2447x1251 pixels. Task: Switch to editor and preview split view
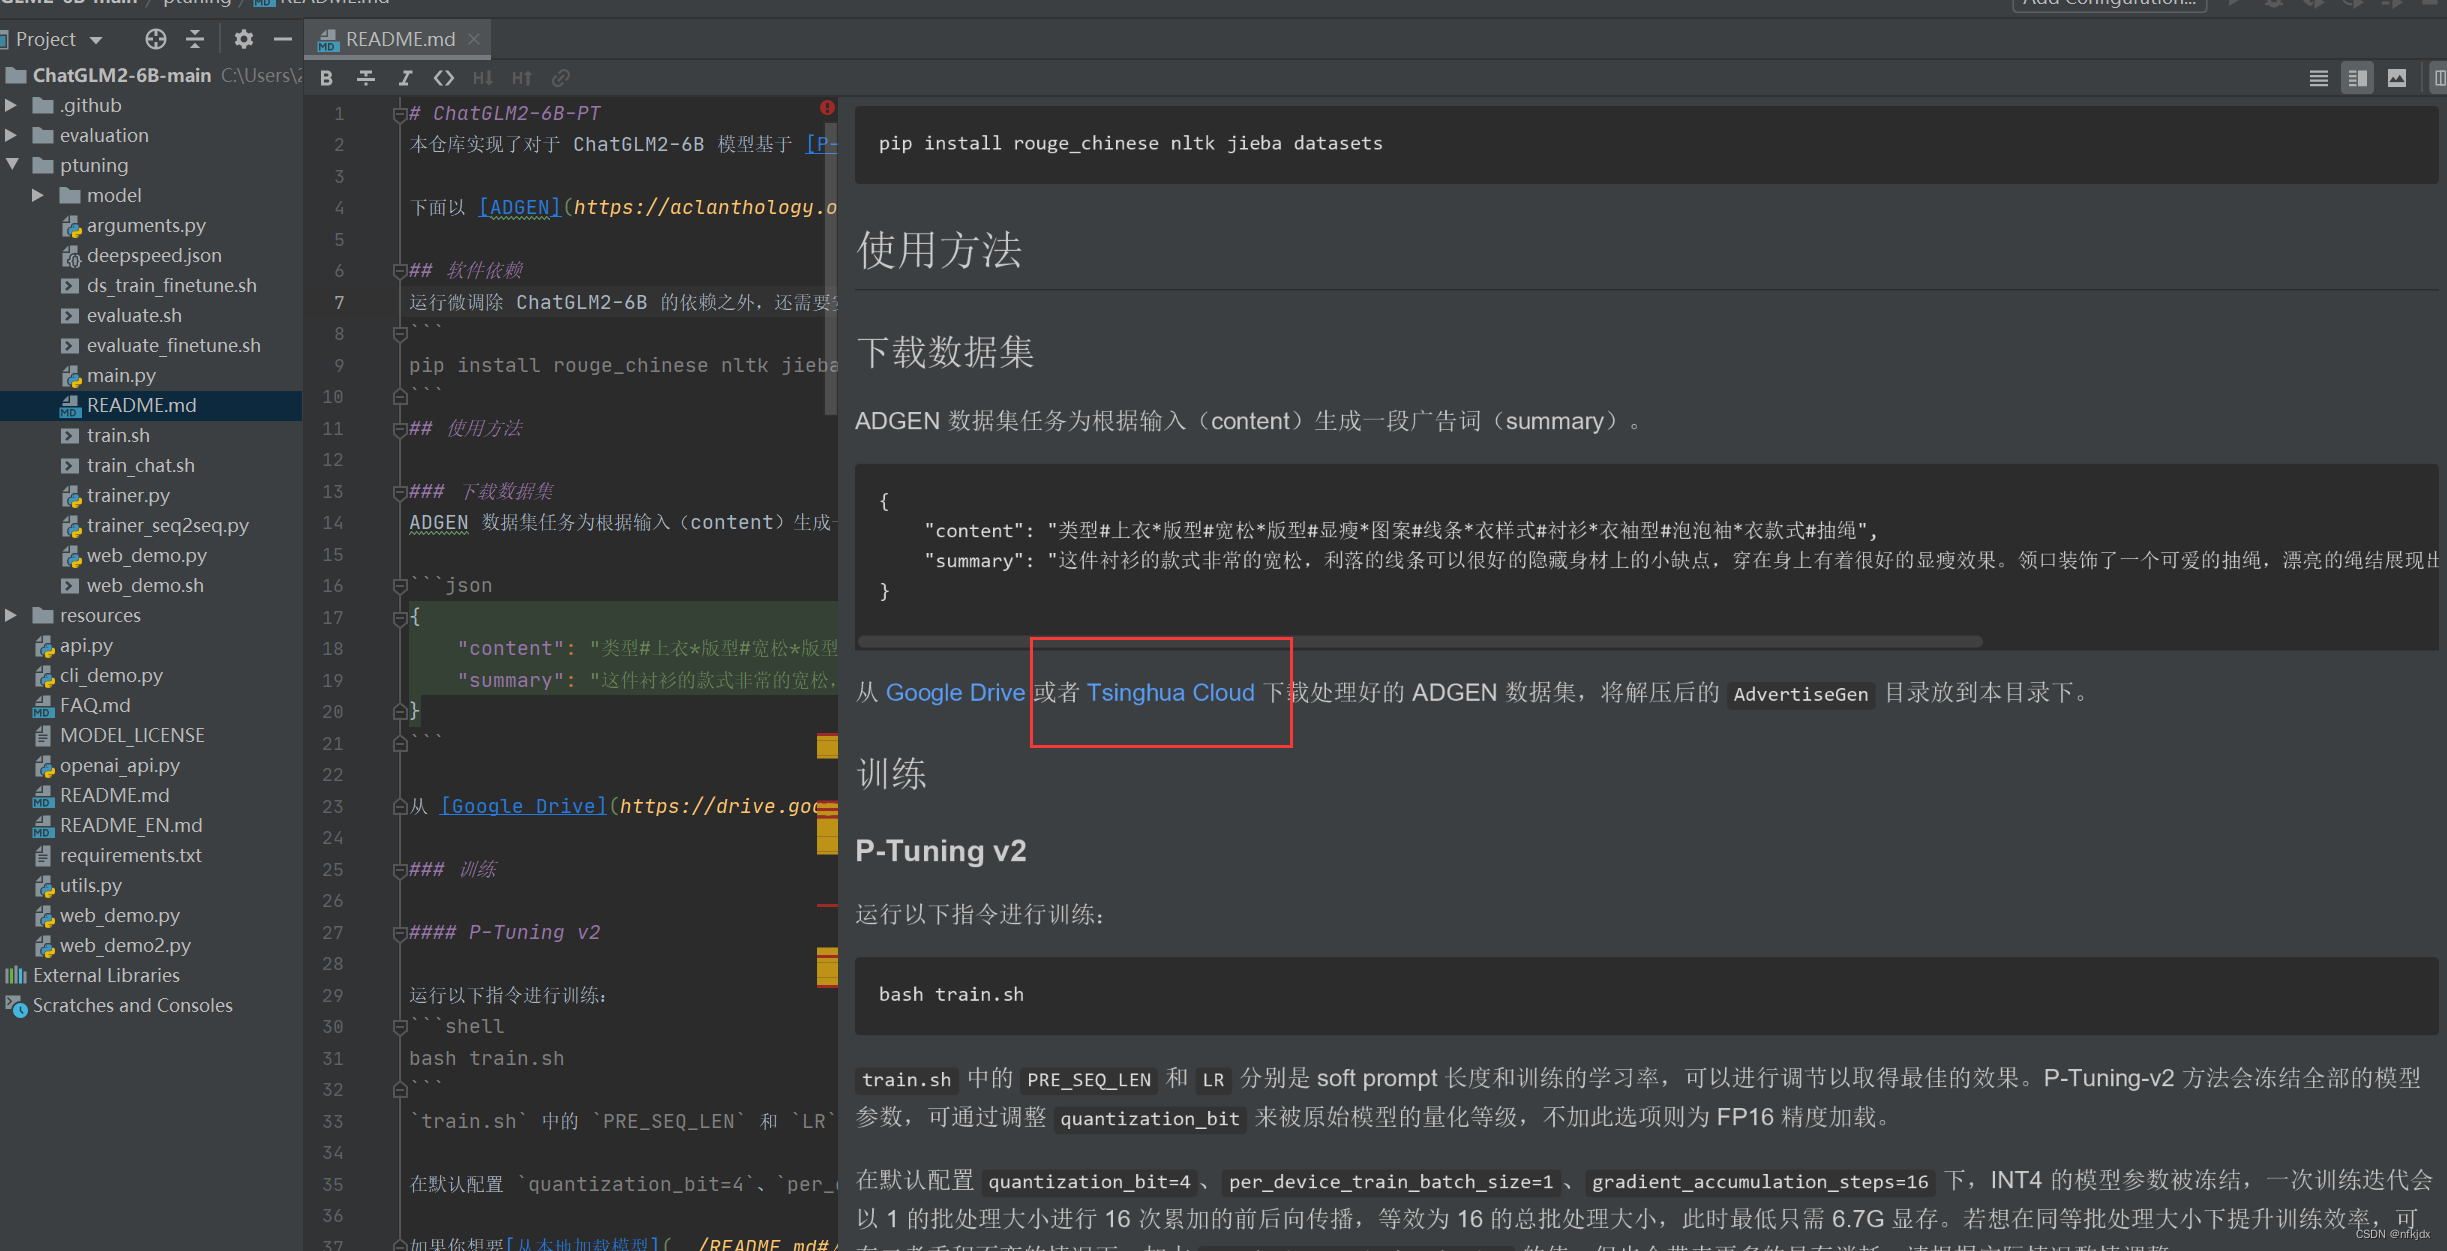pos(2357,78)
